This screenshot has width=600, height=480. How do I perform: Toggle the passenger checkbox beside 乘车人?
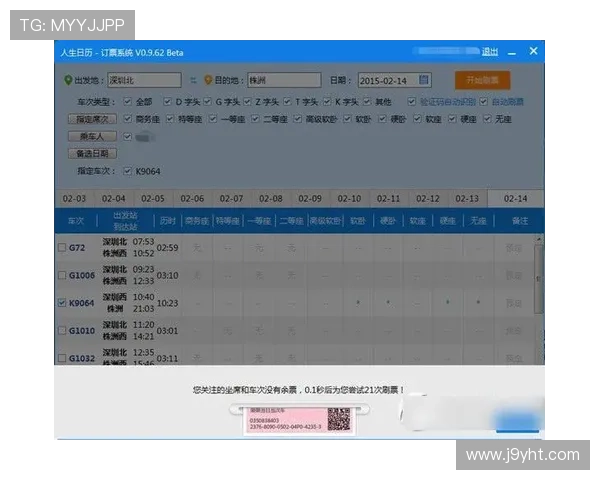(127, 137)
